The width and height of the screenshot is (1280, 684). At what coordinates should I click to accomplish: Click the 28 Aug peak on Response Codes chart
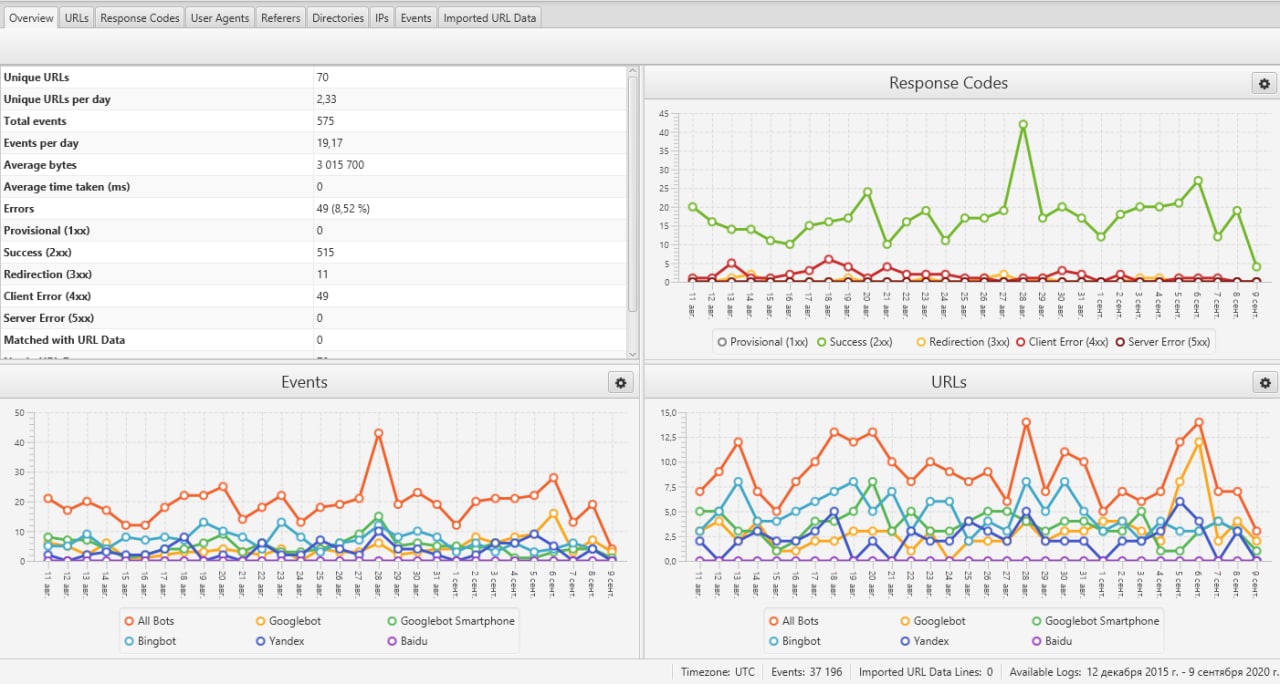(x=1023, y=124)
